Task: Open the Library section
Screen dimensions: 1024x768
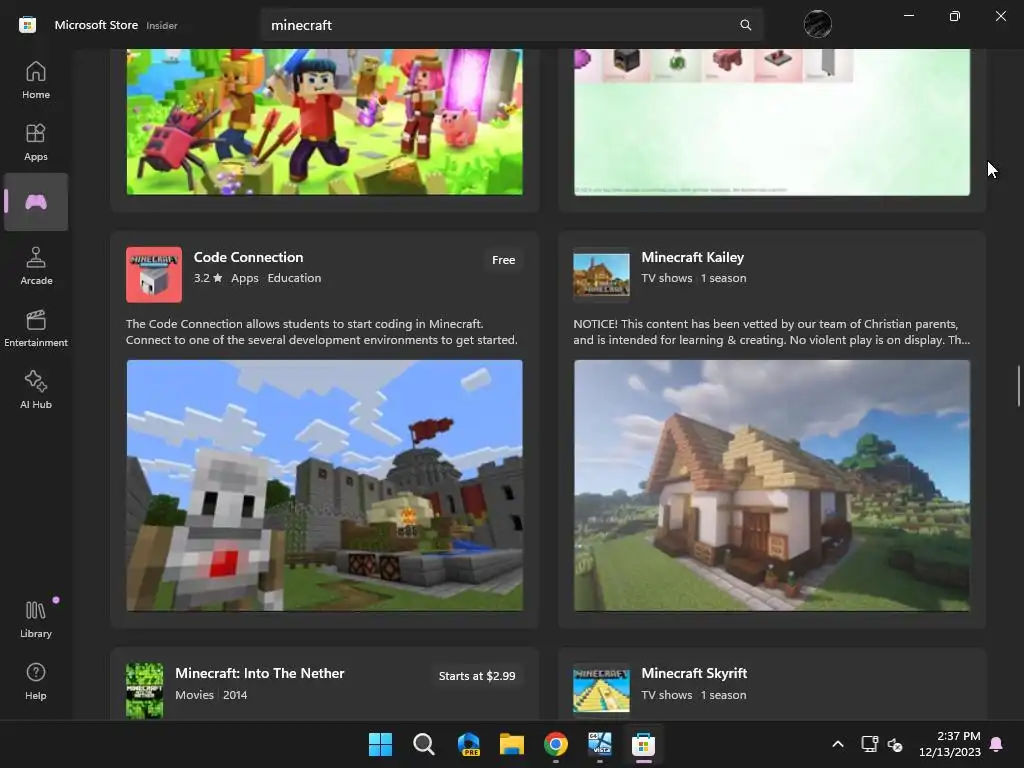Action: pyautogui.click(x=36, y=619)
